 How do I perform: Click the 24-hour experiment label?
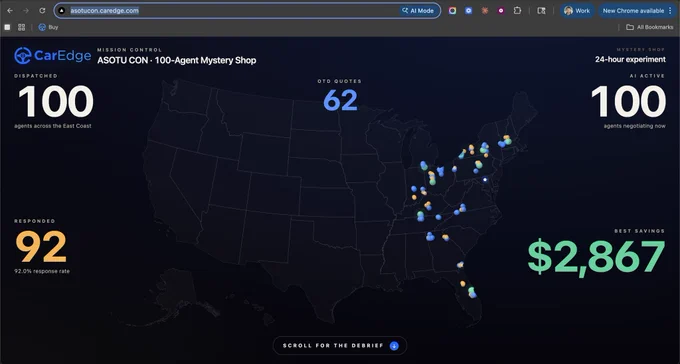pyautogui.click(x=630, y=59)
